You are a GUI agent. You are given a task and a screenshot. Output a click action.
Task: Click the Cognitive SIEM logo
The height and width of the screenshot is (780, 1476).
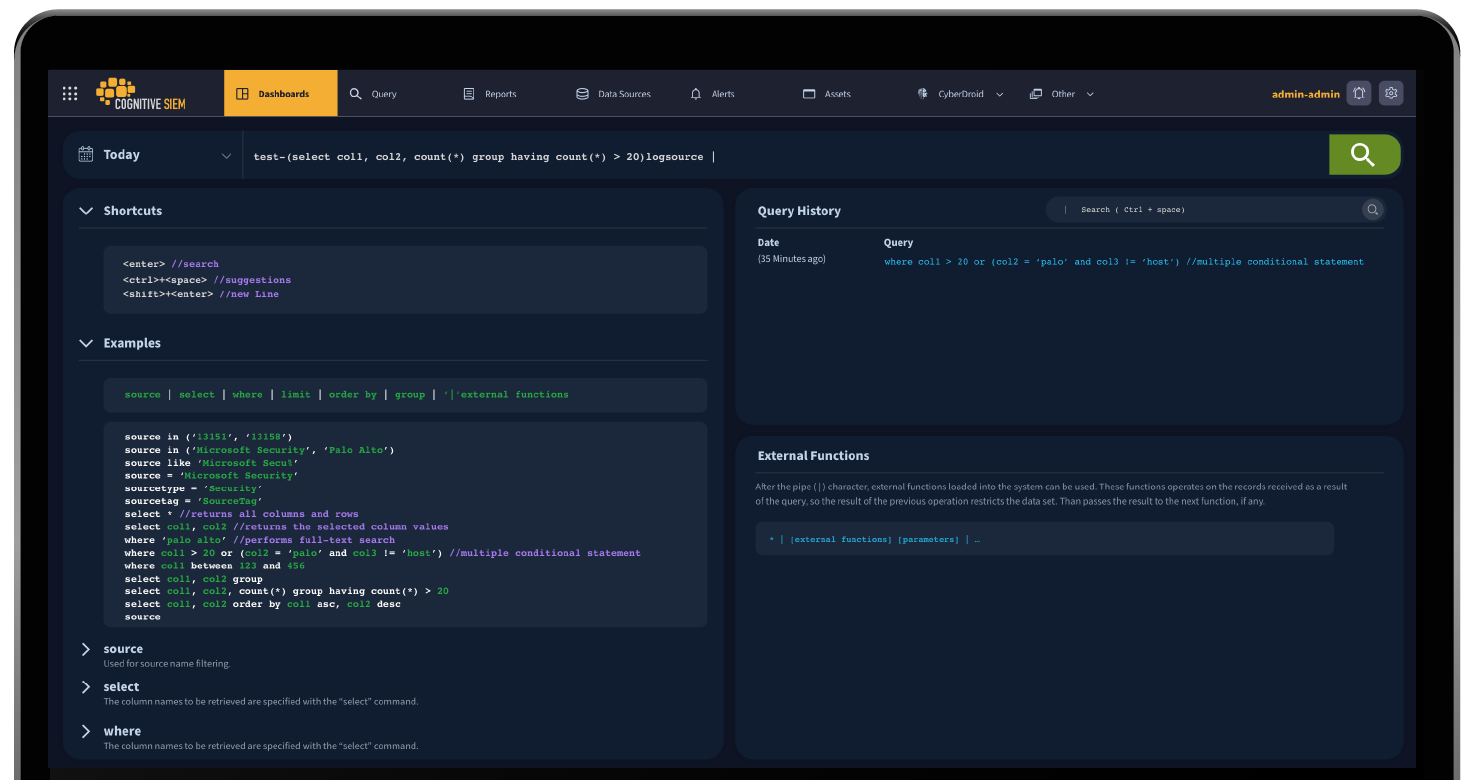pos(140,93)
